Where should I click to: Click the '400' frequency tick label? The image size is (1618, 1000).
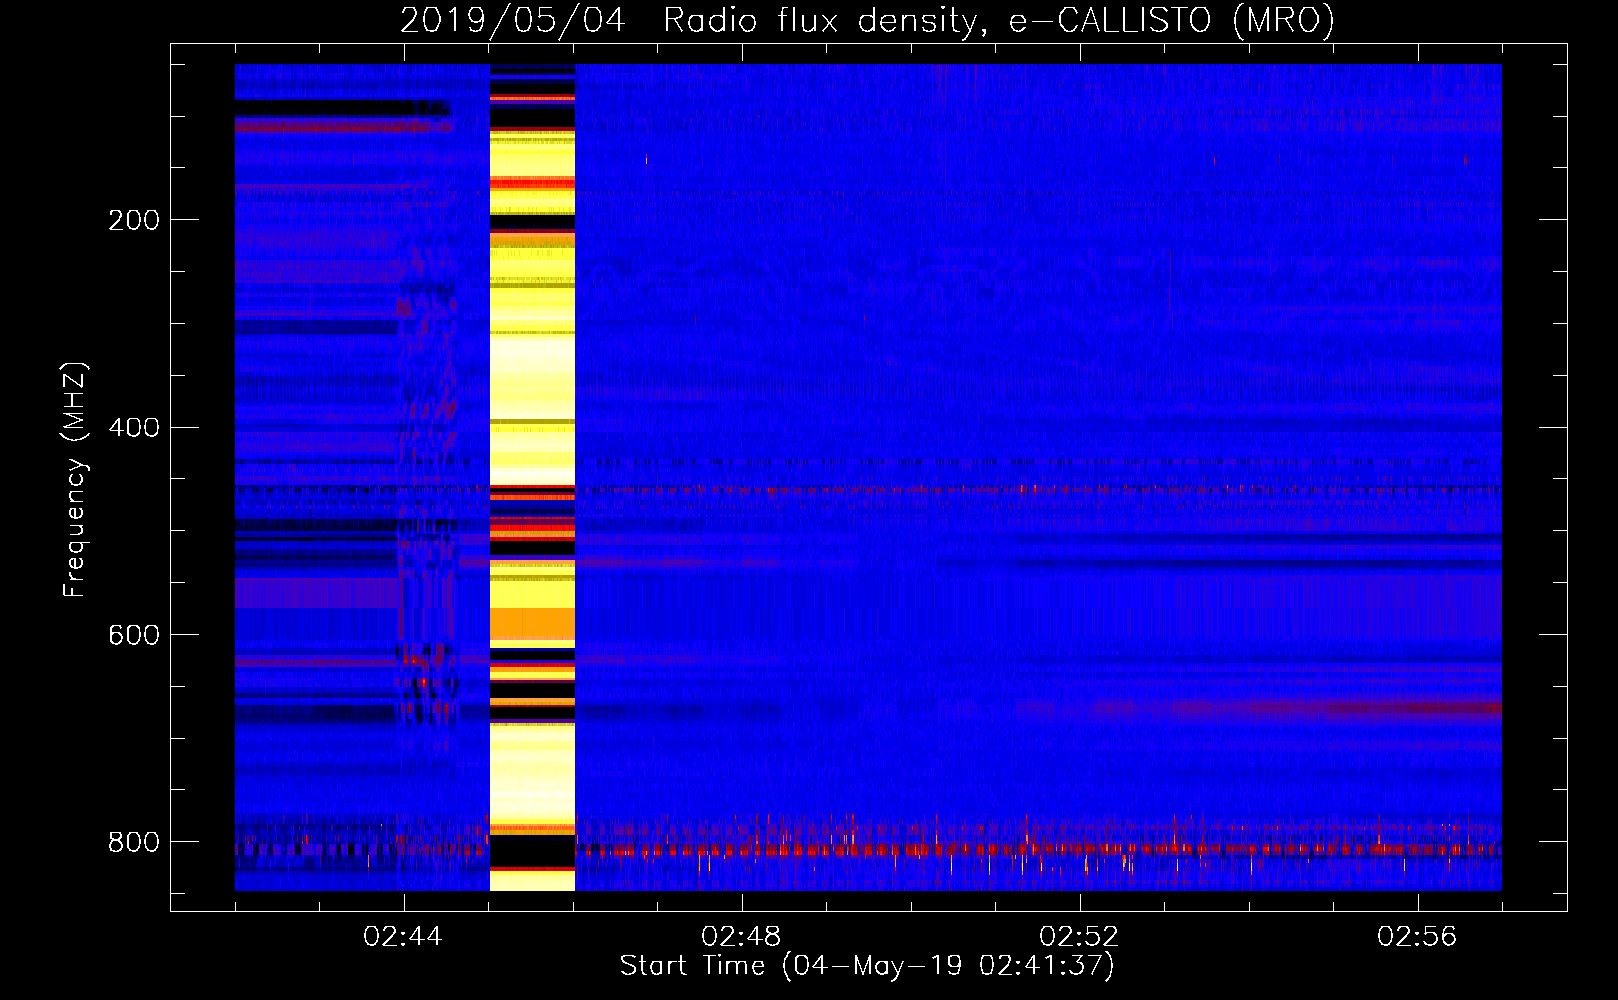coord(133,428)
